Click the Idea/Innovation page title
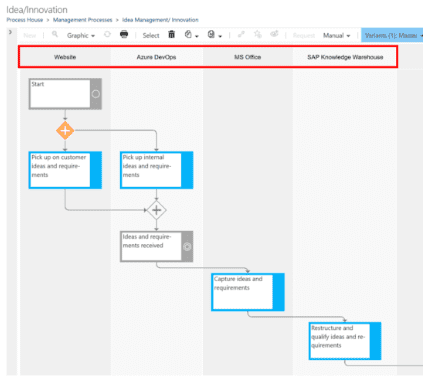Screen dimensions: 432x378 [x=37, y=10]
